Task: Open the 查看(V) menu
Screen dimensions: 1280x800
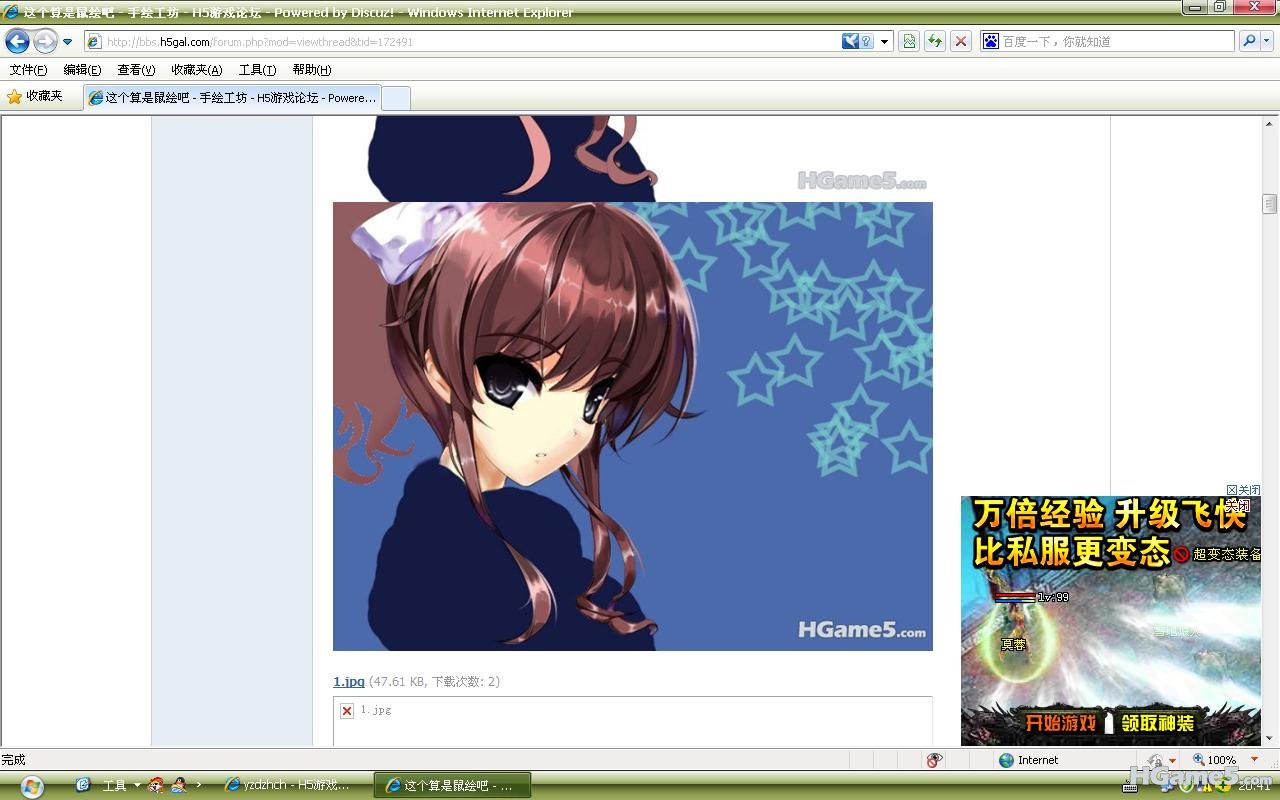Action: 136,70
